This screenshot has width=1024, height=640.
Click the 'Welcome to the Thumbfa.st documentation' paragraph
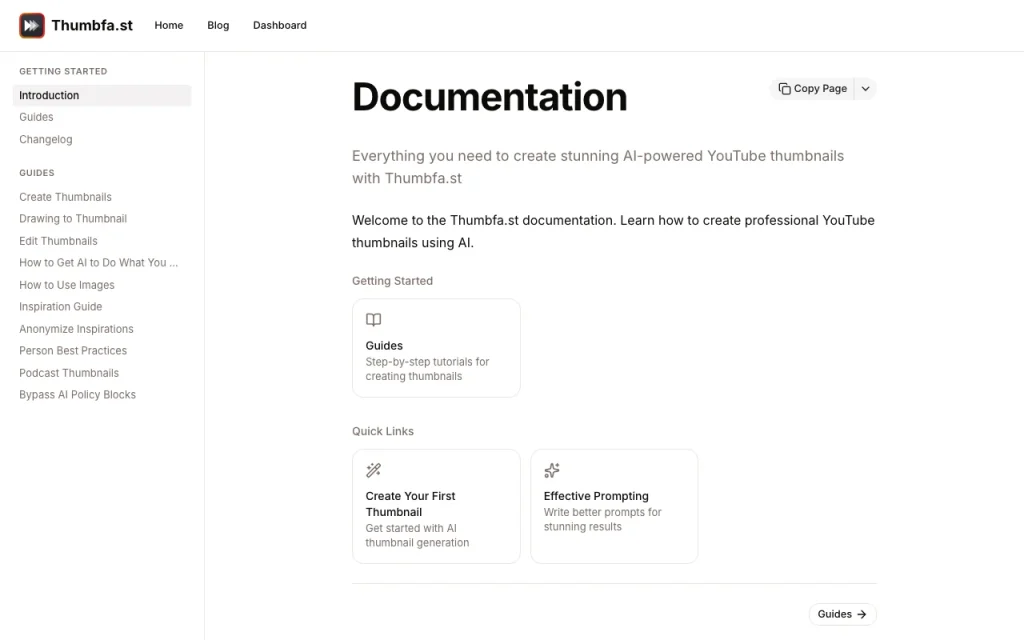613,231
